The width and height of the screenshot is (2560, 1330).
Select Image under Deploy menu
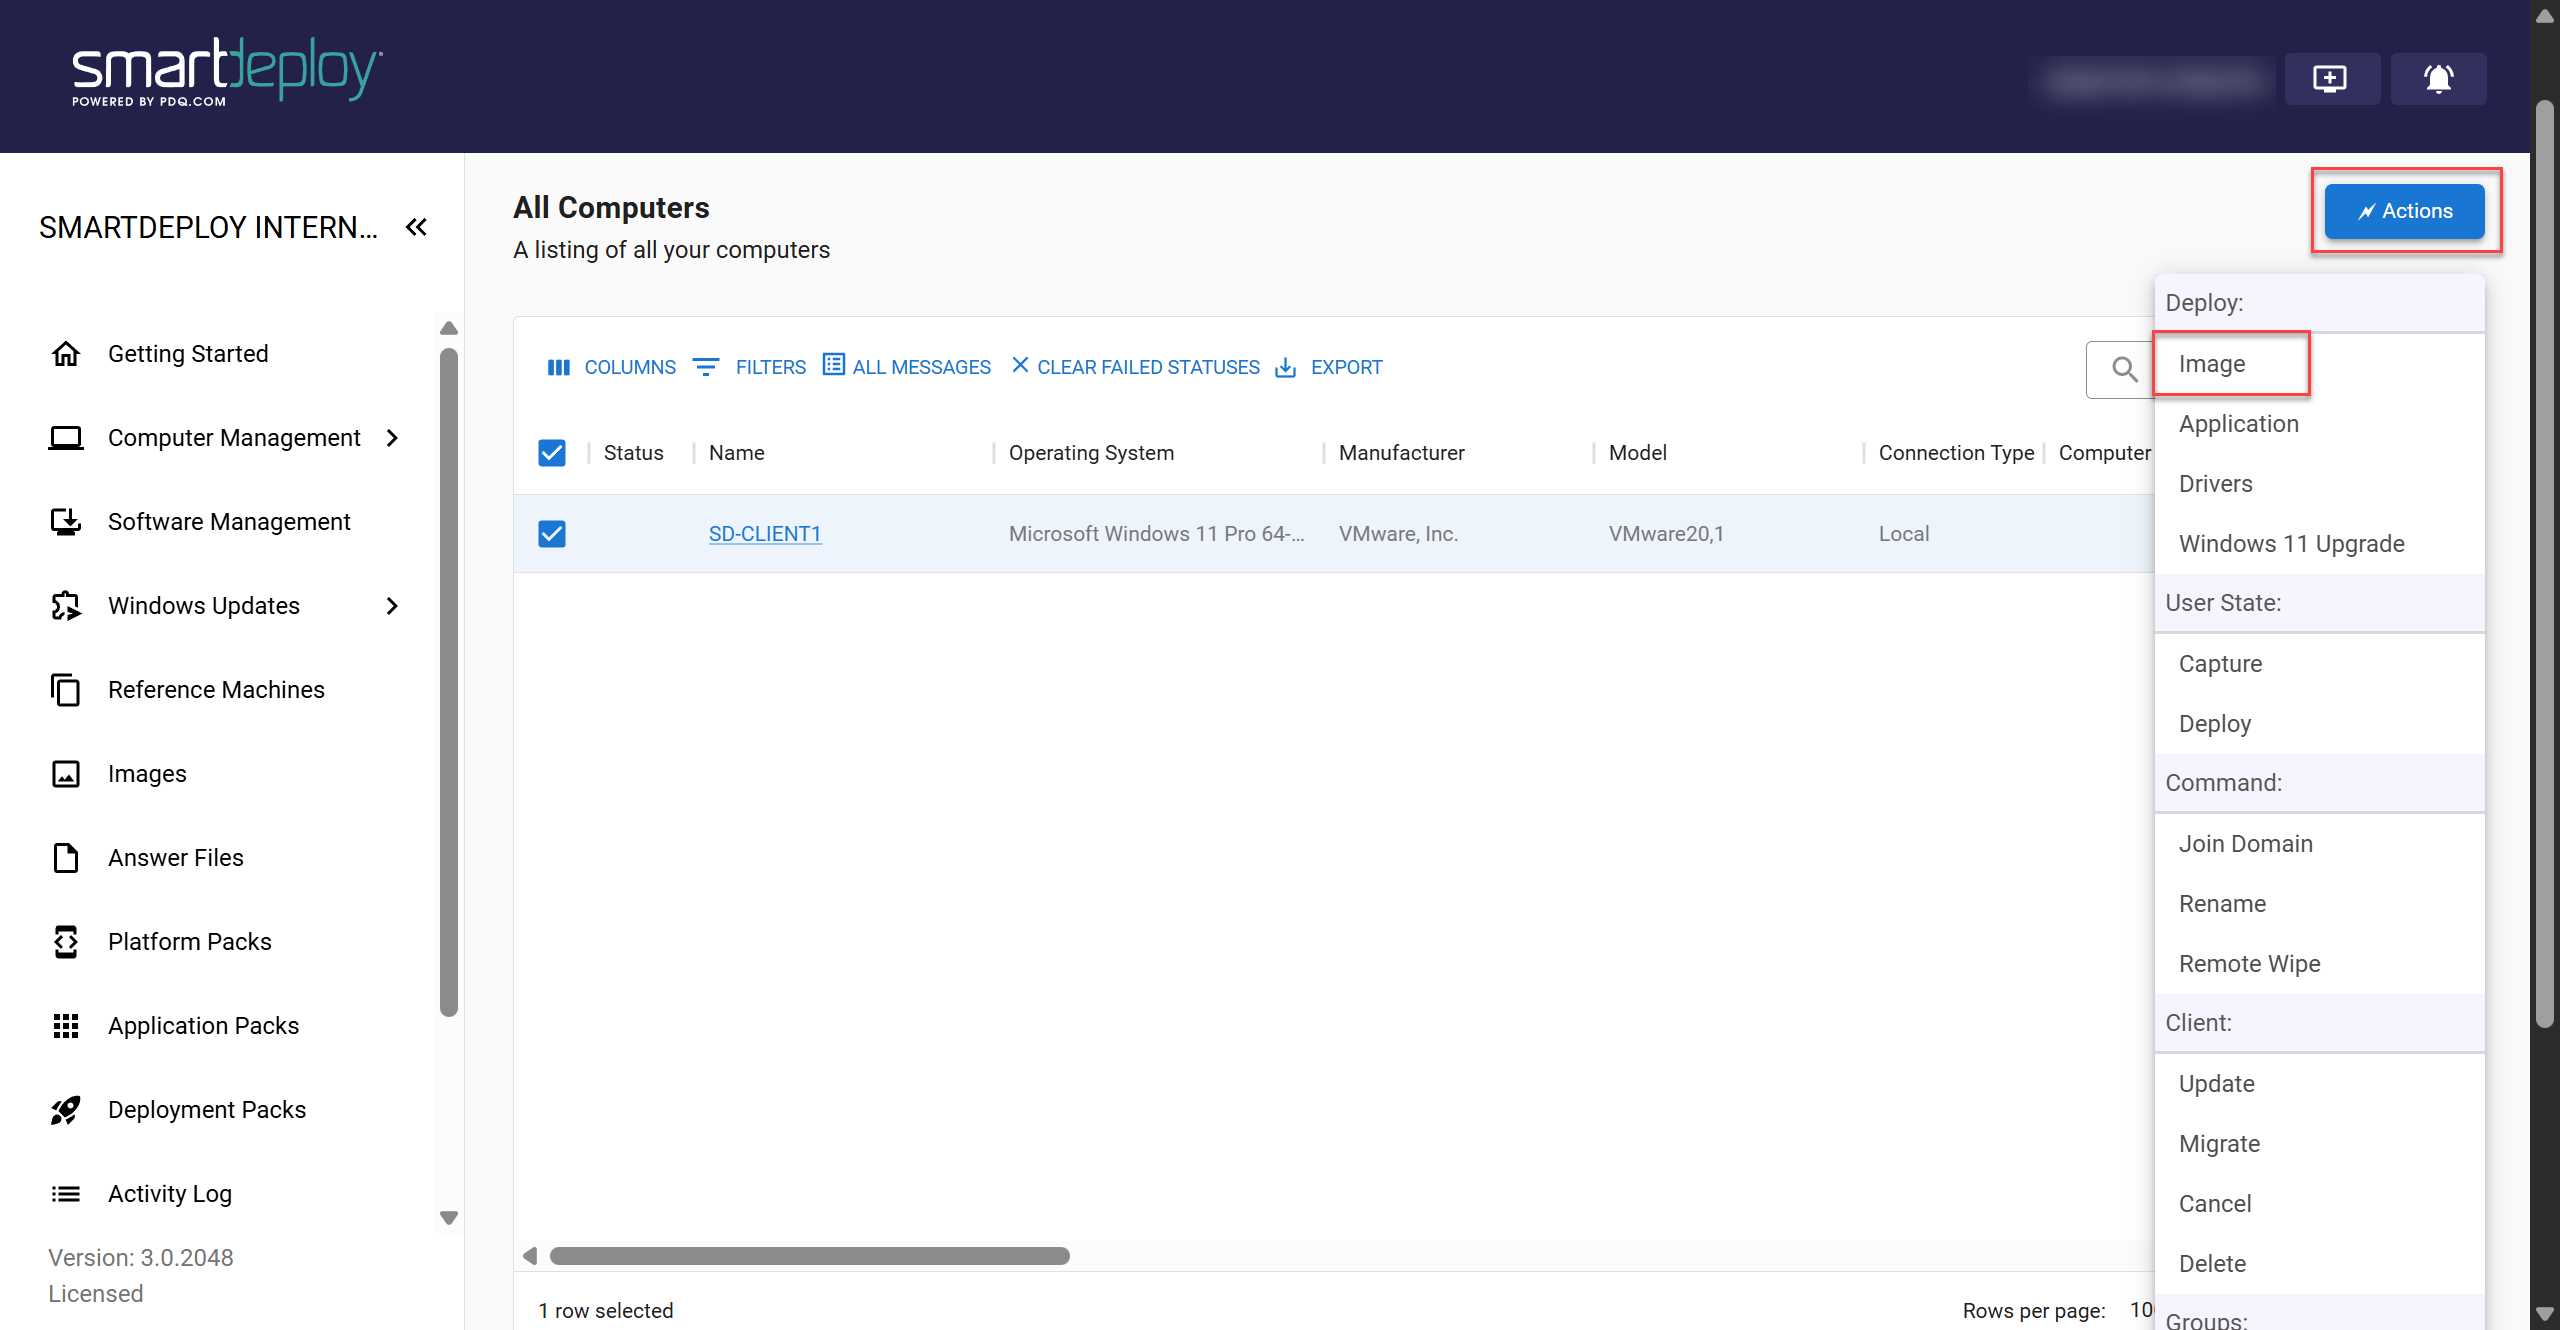(x=2212, y=364)
